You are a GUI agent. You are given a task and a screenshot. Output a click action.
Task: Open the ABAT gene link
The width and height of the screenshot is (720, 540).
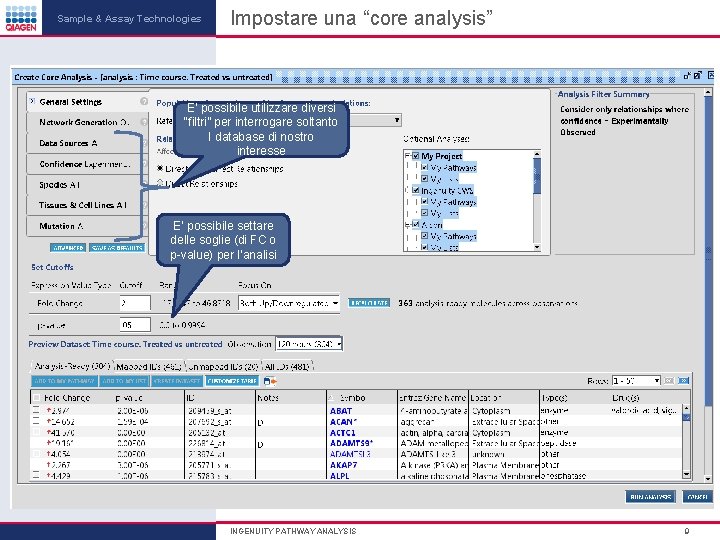coord(341,411)
